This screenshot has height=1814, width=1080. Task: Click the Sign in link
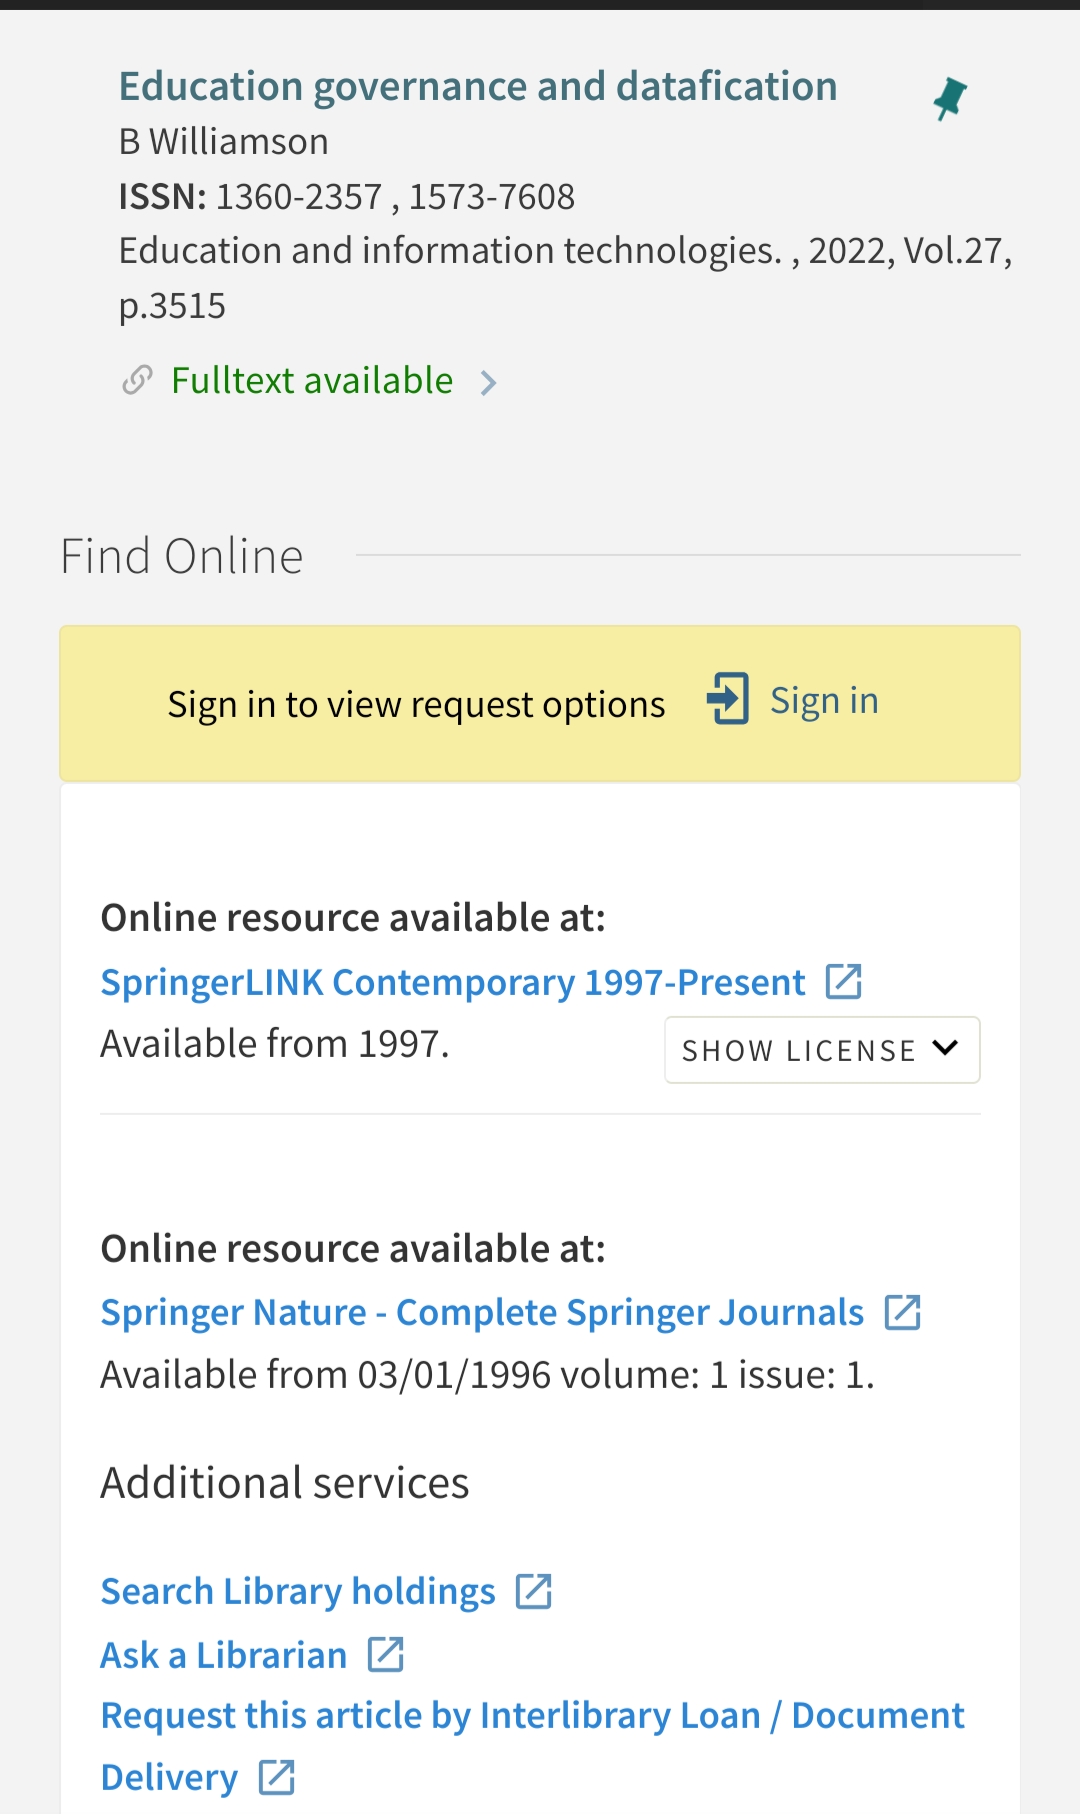tap(824, 701)
